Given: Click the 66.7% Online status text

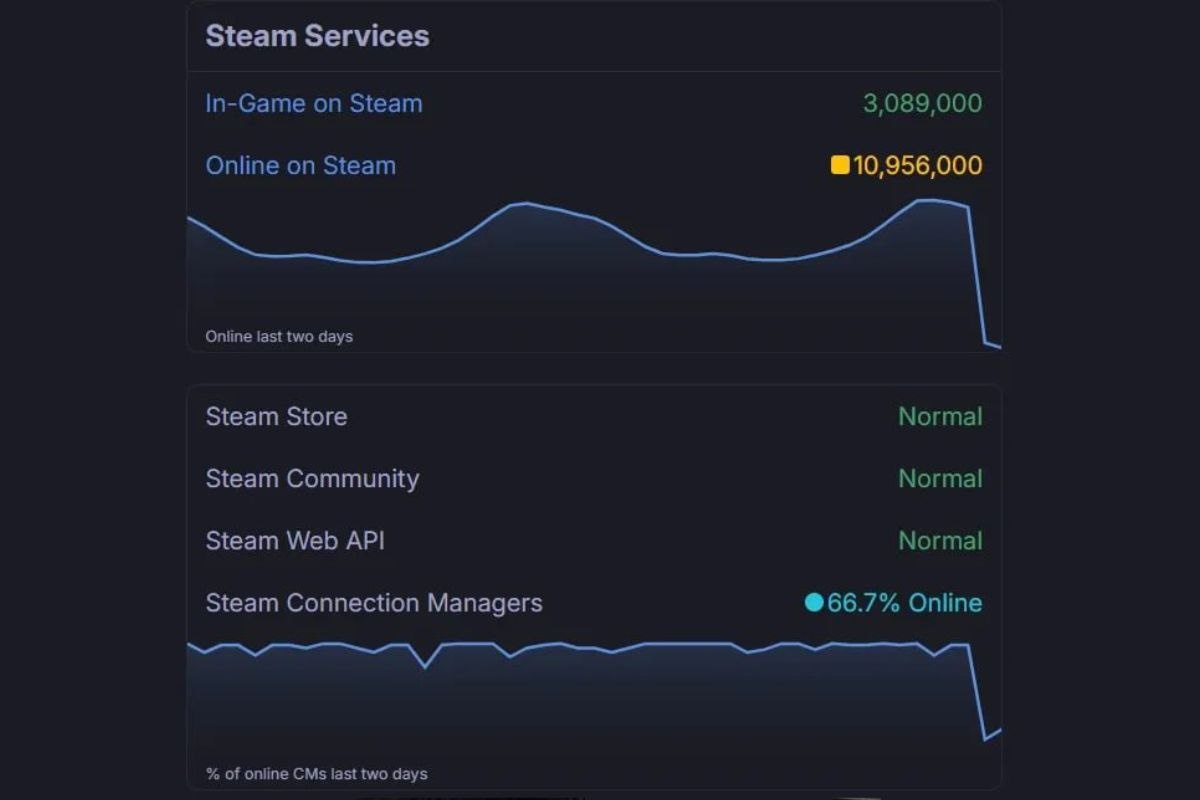Looking at the screenshot, I should tap(905, 602).
